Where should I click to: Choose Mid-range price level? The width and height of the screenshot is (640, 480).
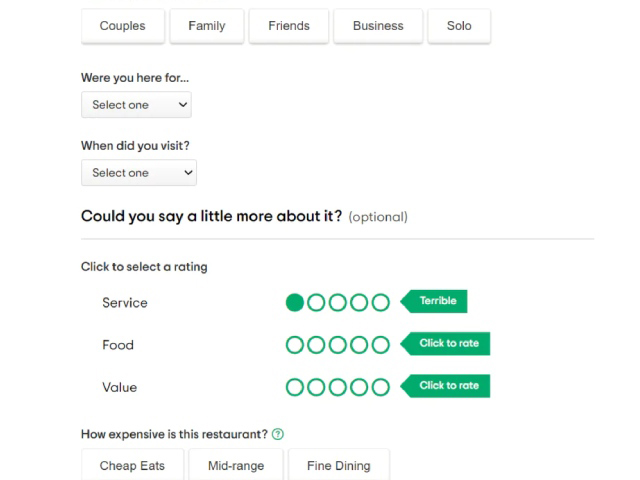pyautogui.click(x=236, y=465)
